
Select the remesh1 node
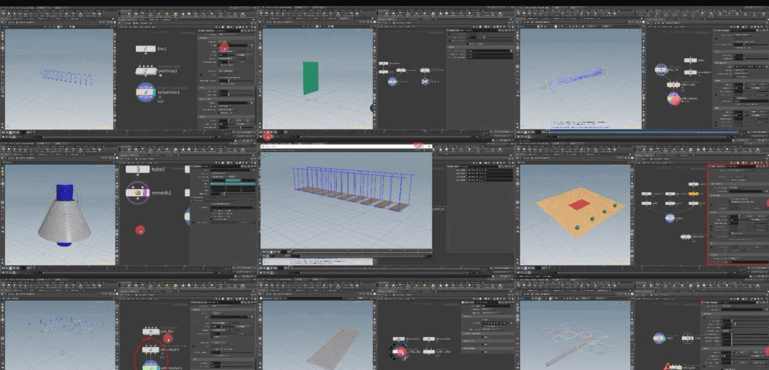pos(138,193)
